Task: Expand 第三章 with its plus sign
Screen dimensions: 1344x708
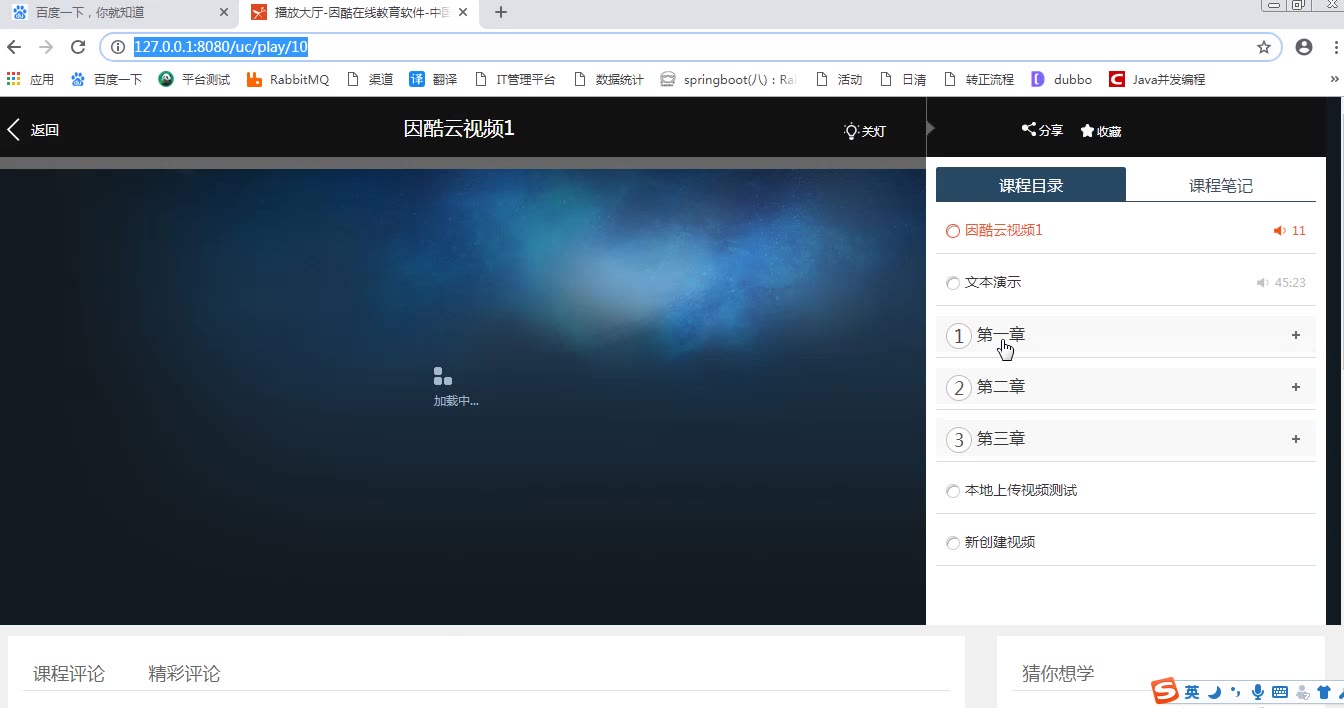Action: tap(1295, 439)
